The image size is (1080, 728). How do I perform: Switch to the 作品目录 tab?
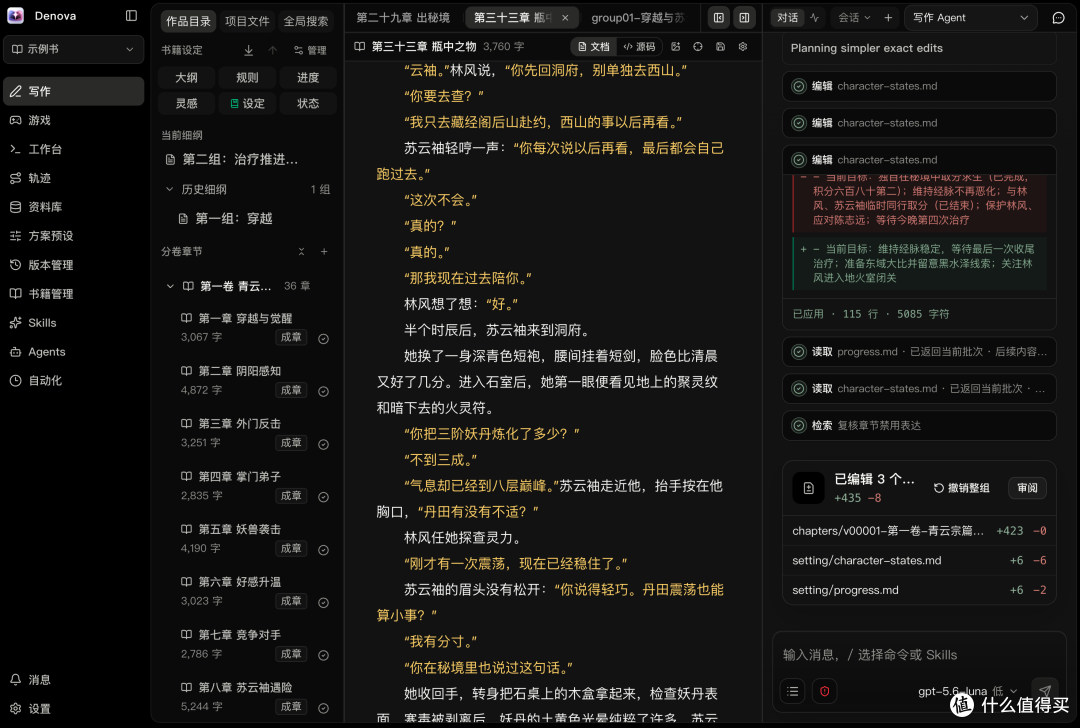pyautogui.click(x=188, y=21)
